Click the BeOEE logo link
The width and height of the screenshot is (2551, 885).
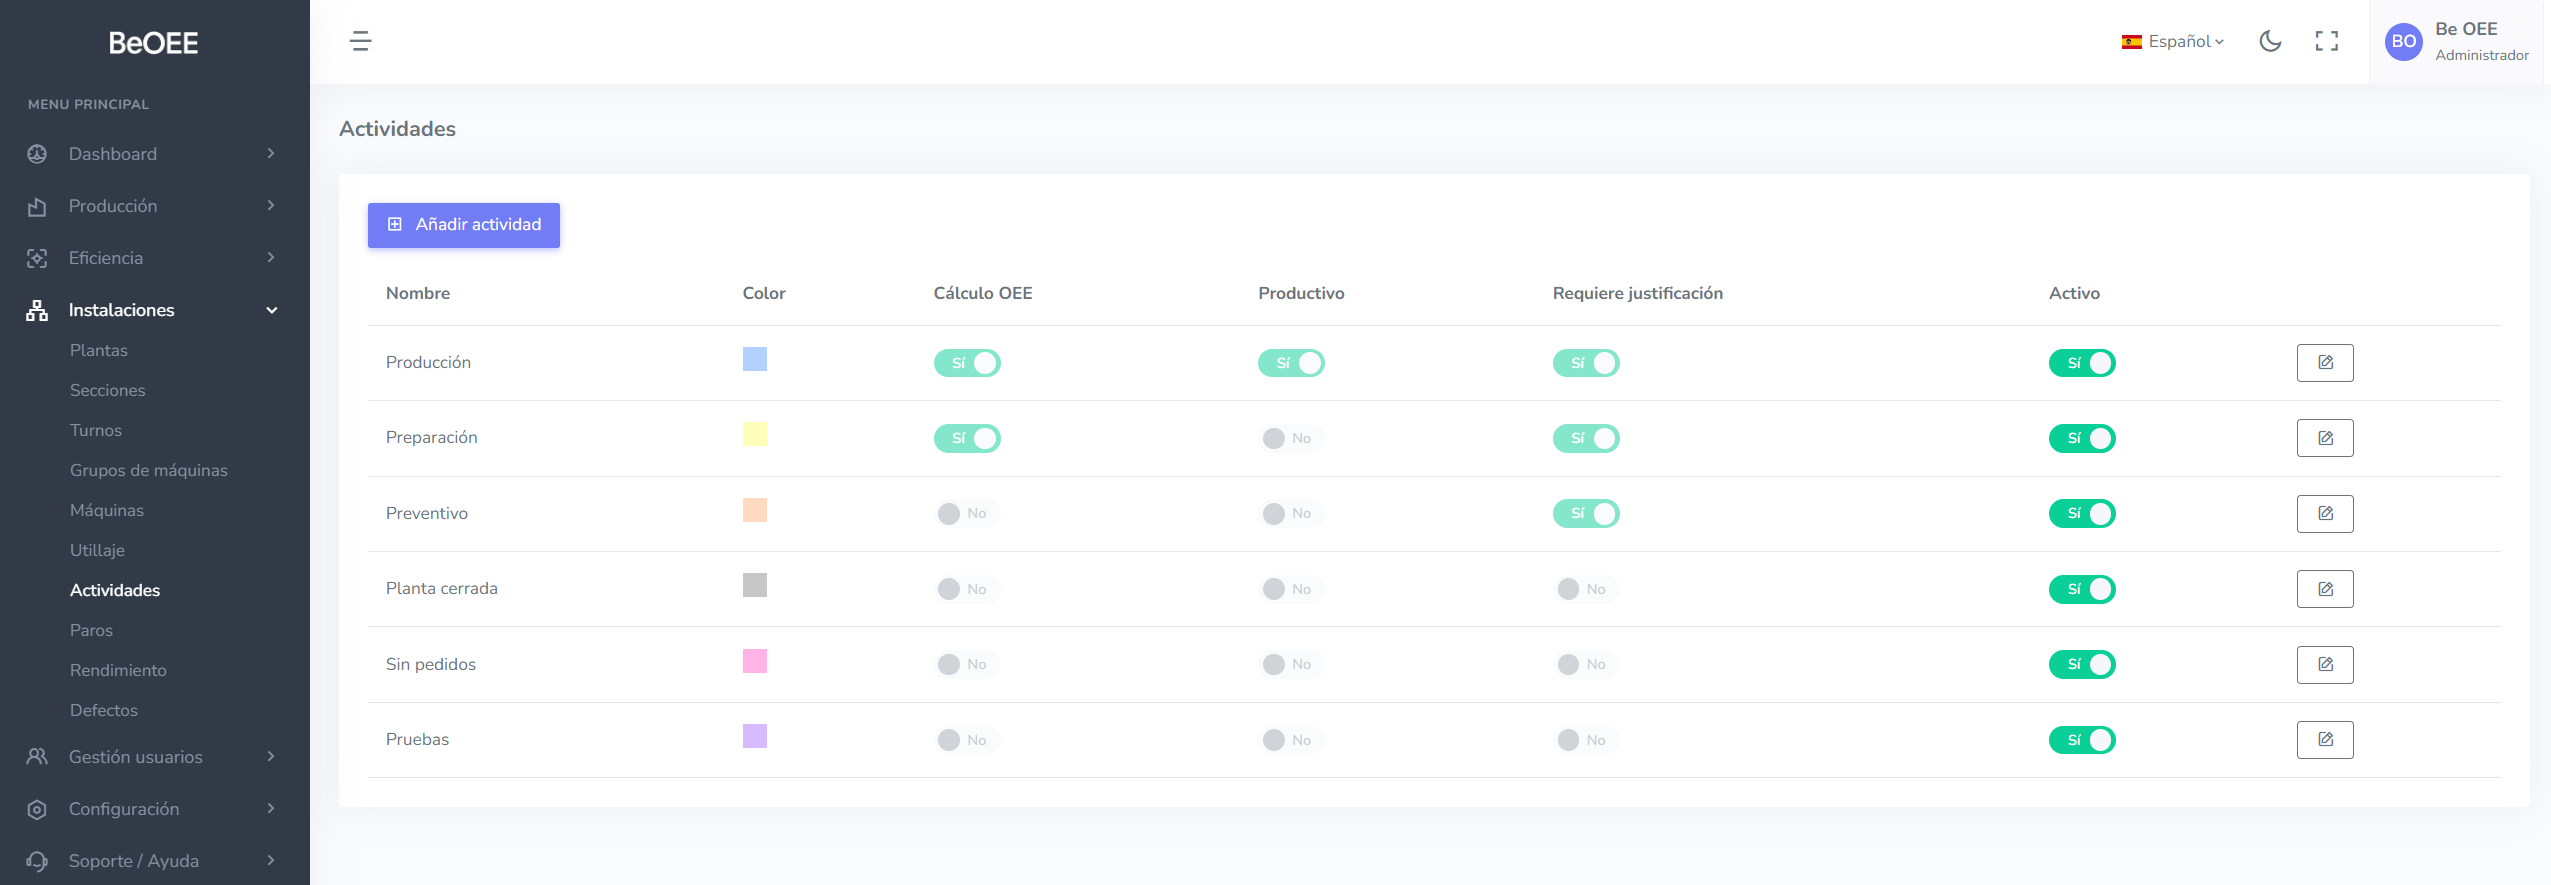point(153,43)
